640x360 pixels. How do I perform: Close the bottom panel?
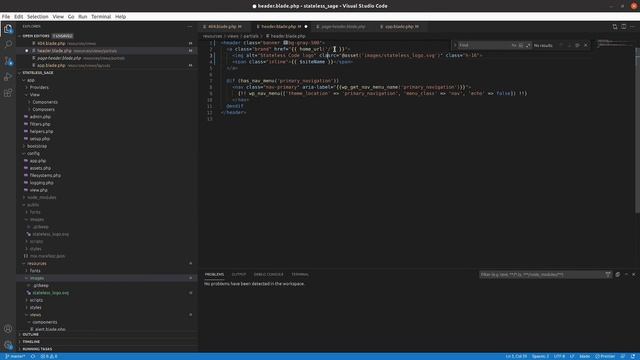click(633, 275)
